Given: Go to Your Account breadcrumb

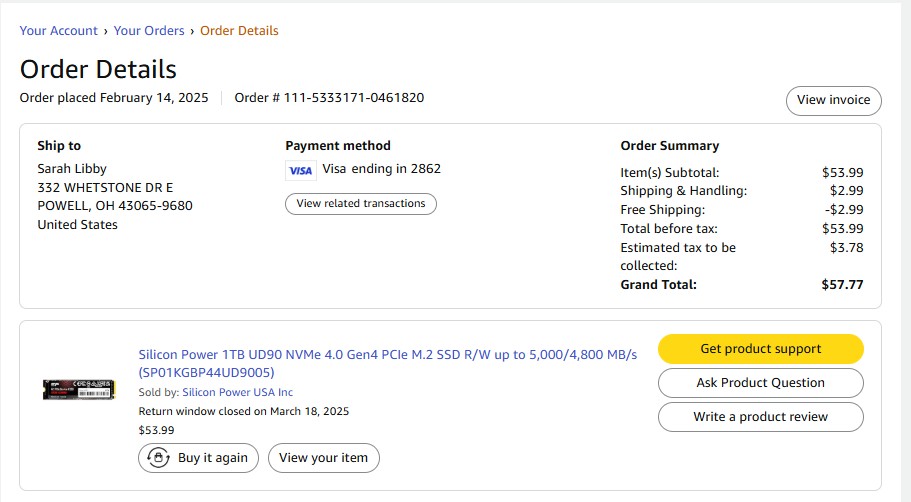Looking at the screenshot, I should [x=59, y=31].
